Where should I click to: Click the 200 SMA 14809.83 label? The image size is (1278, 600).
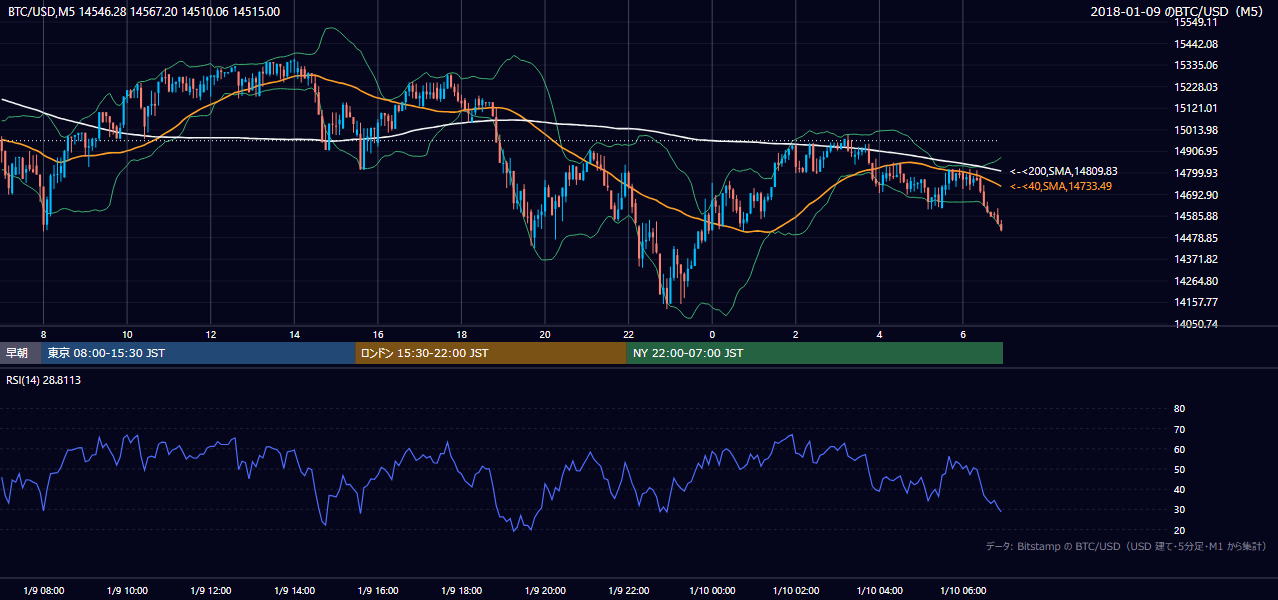[1063, 172]
